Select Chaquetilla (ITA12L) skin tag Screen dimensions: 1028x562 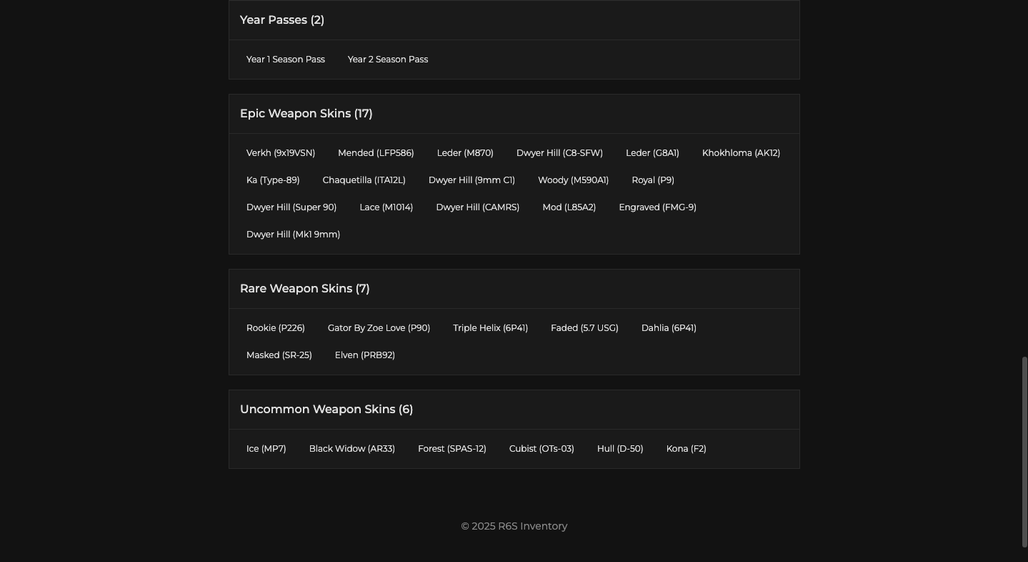(x=364, y=180)
